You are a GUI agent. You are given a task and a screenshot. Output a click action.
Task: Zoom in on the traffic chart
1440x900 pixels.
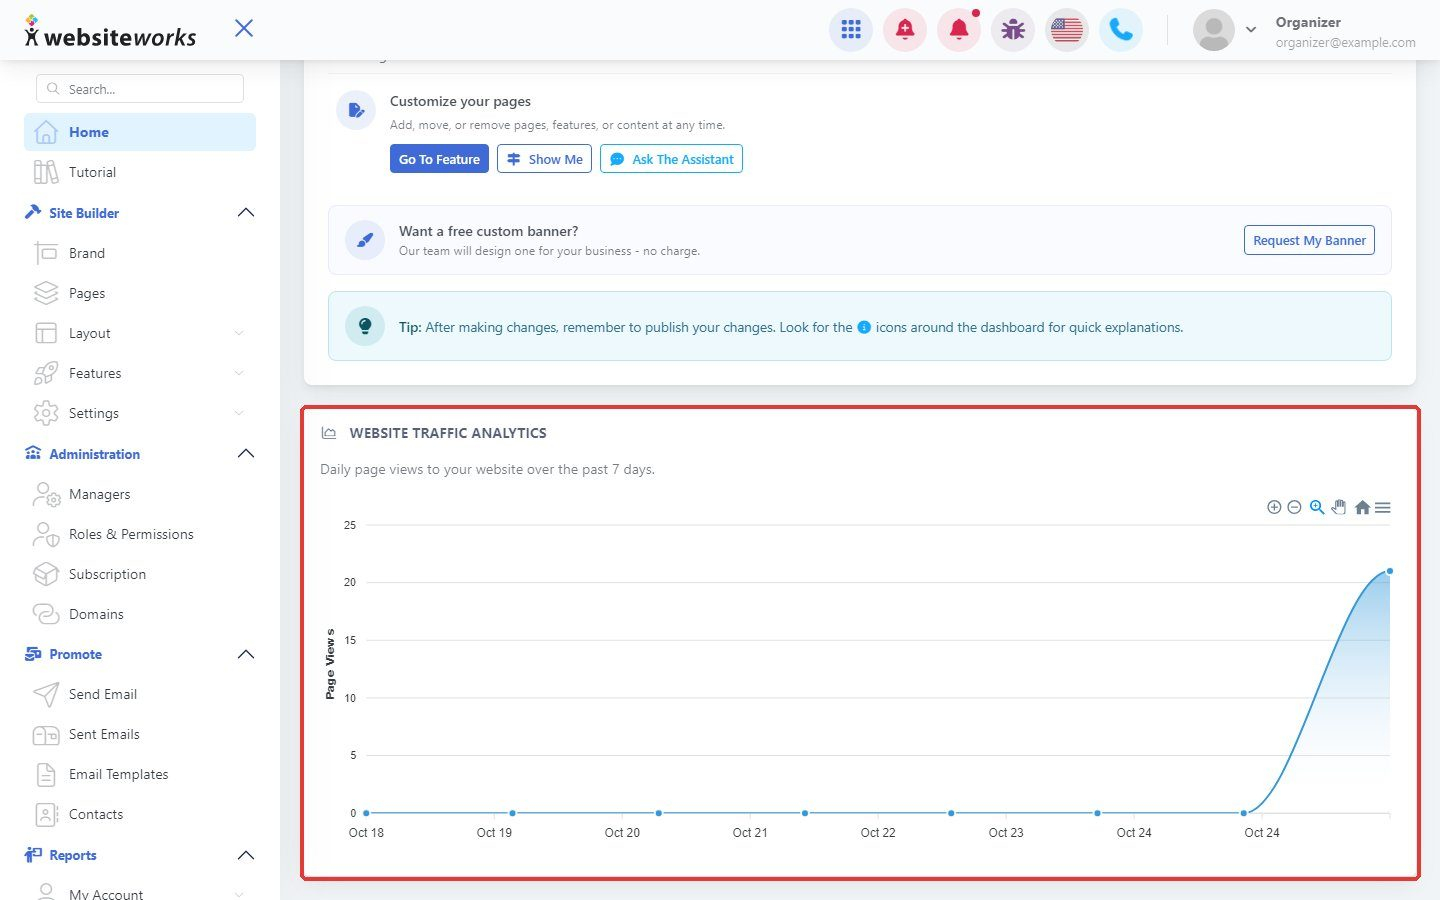[1274, 508]
